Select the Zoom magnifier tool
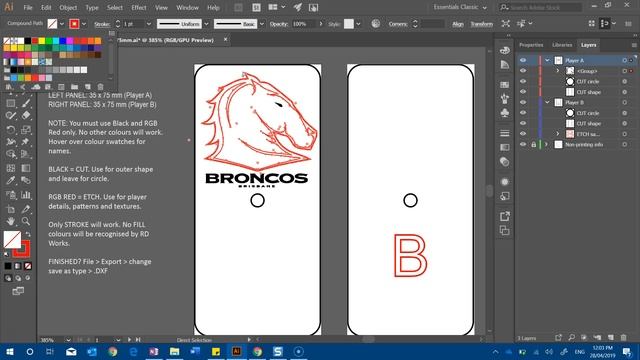This screenshot has width=640, height=360. 26,221
